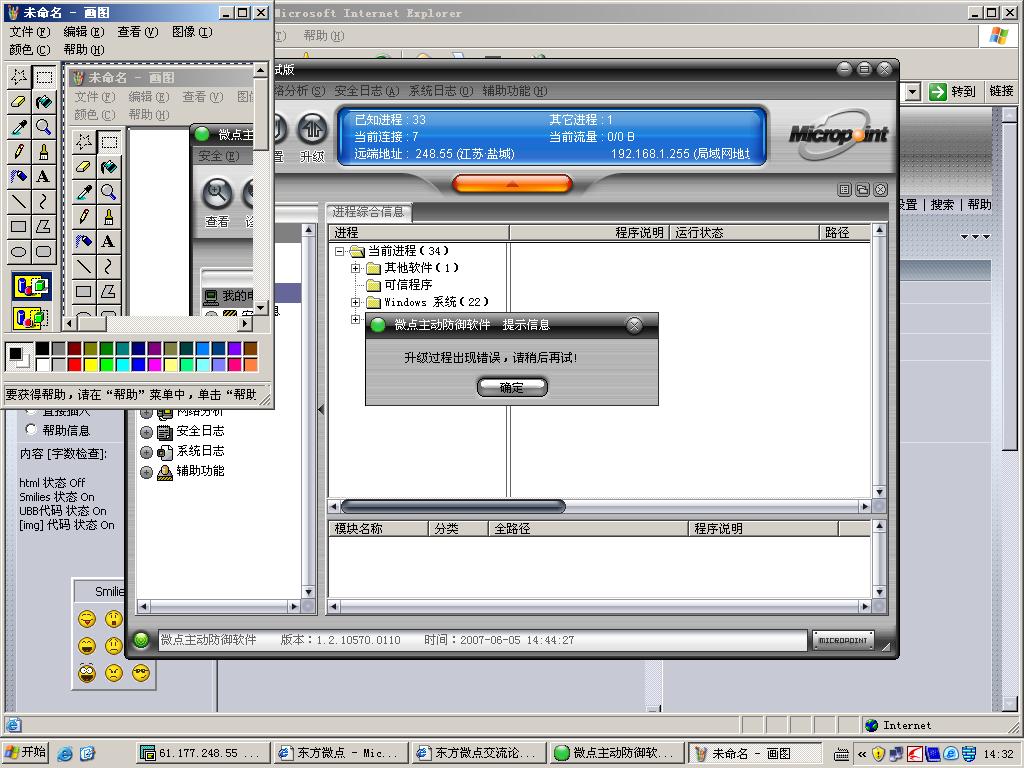1024x768 pixels.
Task: Switch to 东方微点交流论 taskbar window
Action: [479, 753]
